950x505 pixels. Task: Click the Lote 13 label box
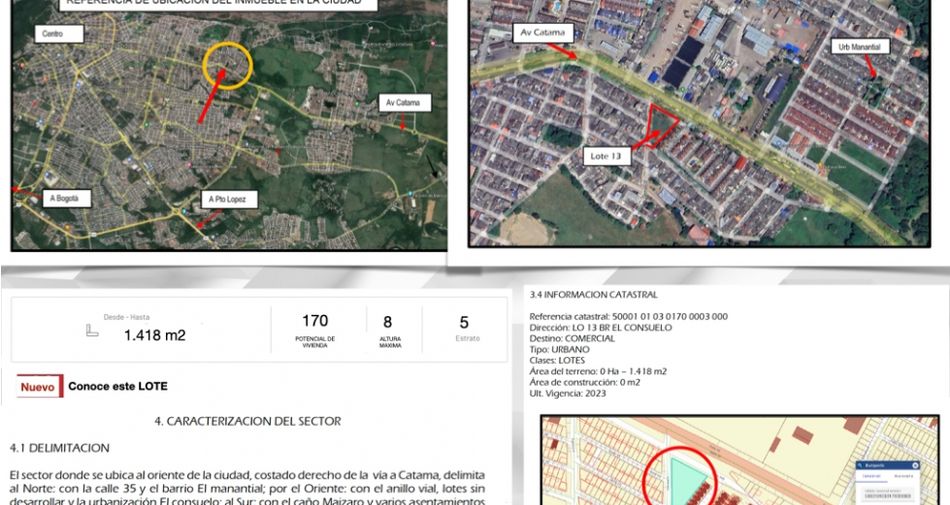pyautogui.click(x=606, y=156)
